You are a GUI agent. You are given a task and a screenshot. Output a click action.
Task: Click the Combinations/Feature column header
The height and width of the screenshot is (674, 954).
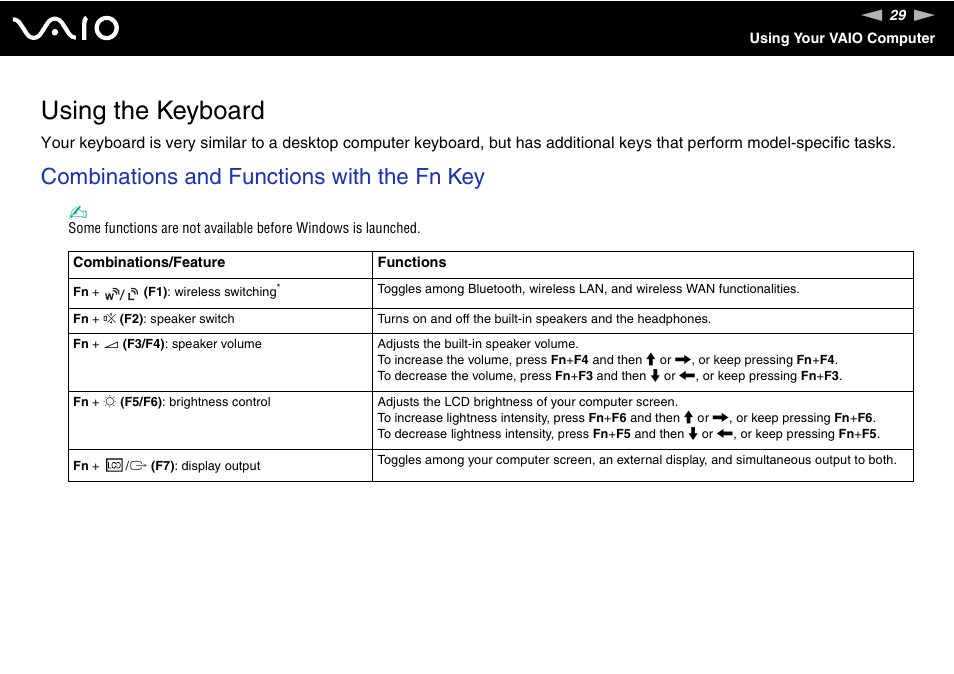tap(149, 262)
